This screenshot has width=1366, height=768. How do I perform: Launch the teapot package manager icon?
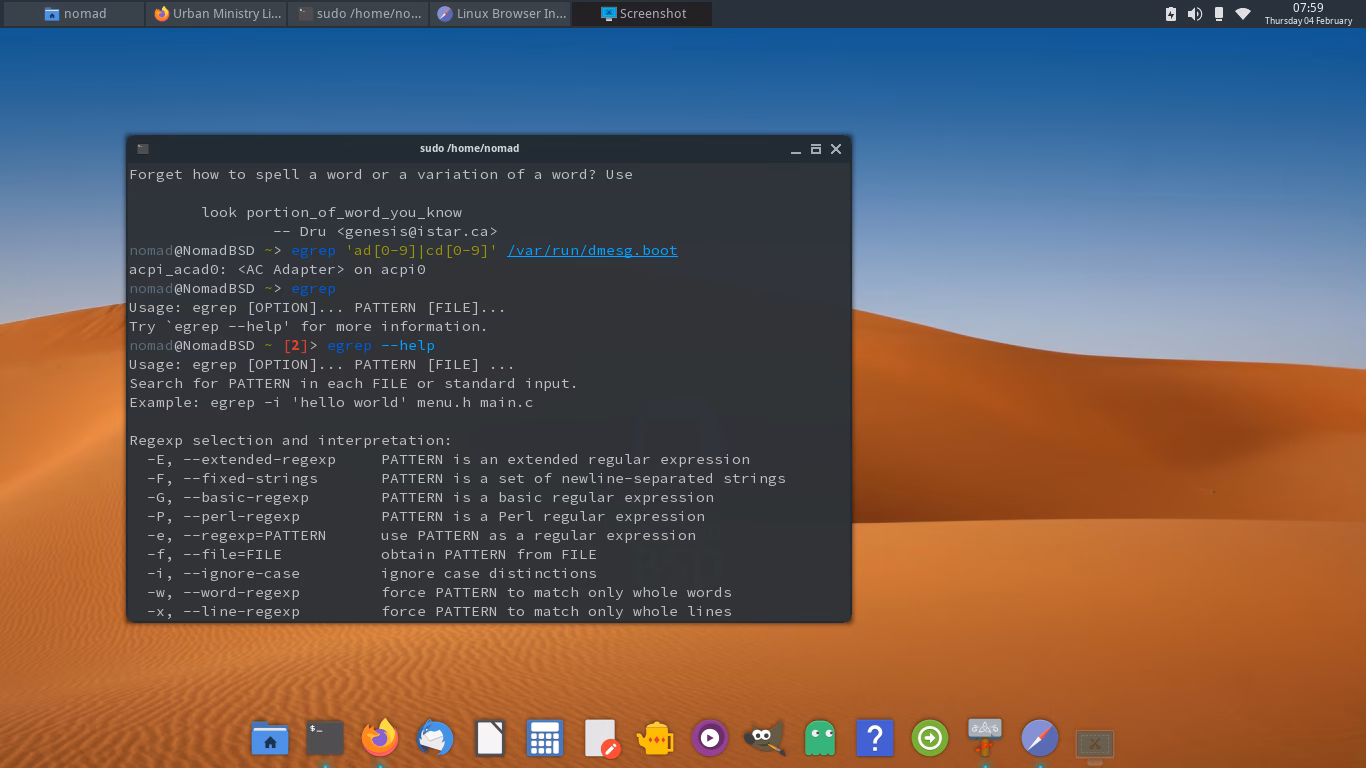[x=655, y=738]
